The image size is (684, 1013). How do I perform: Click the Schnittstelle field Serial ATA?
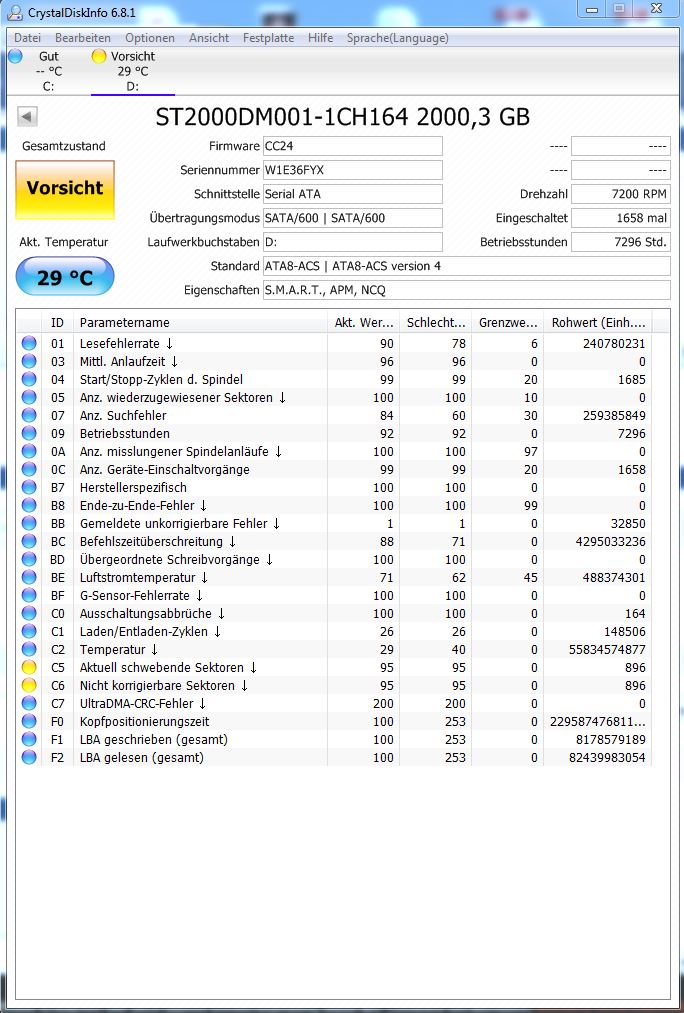click(x=353, y=194)
